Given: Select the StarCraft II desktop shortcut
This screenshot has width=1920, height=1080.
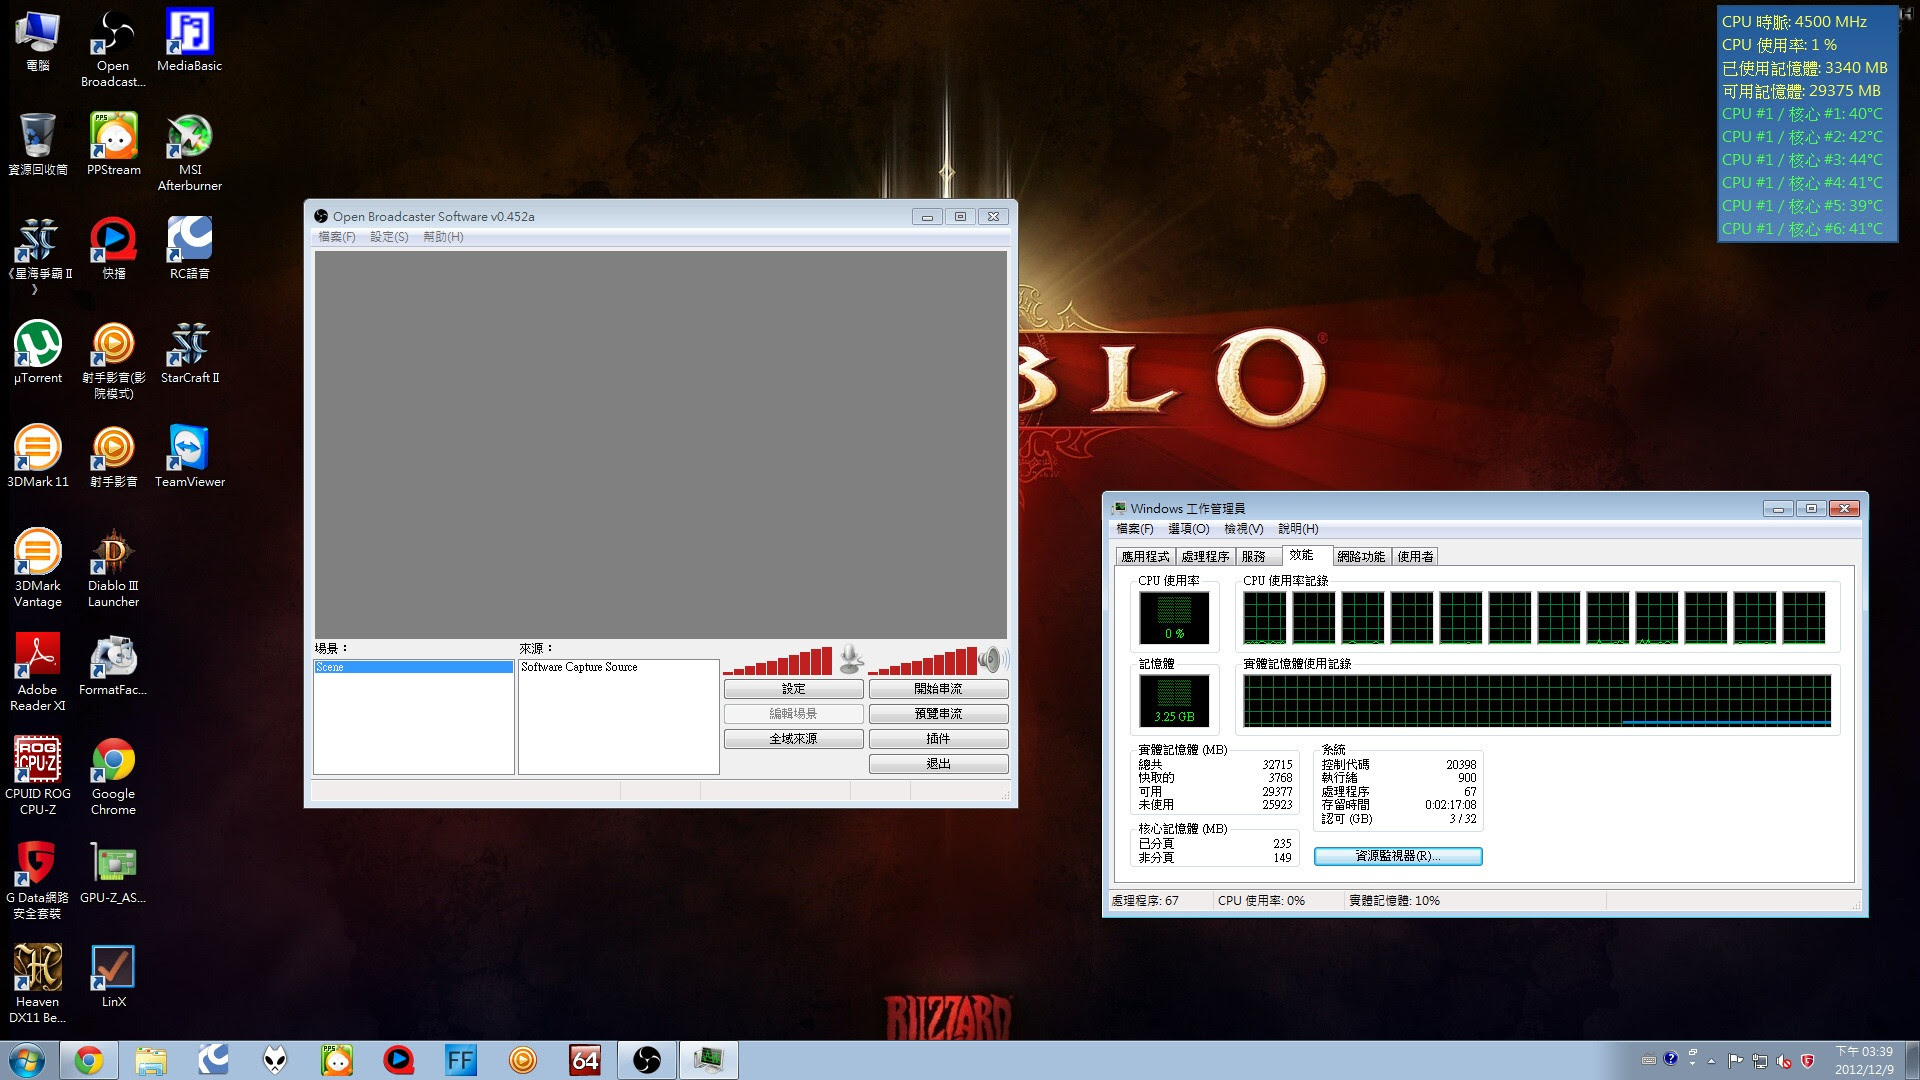Looking at the screenshot, I should click(x=189, y=352).
